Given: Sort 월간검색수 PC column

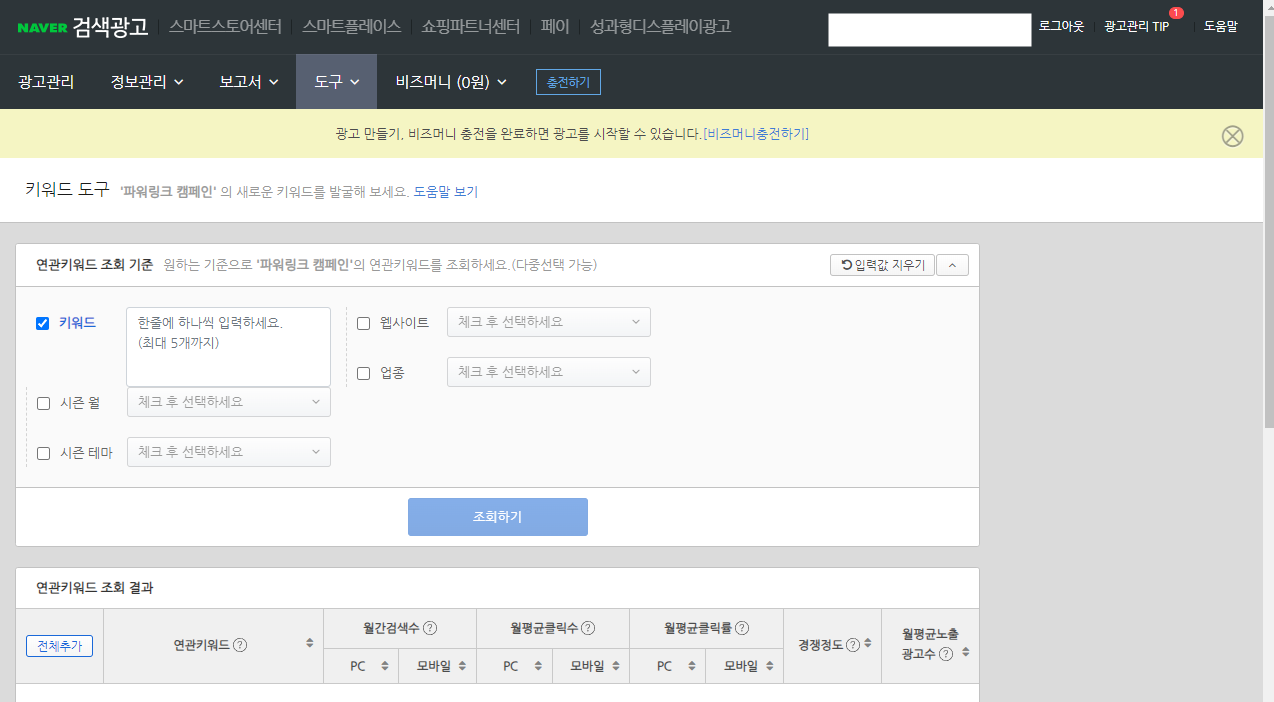Looking at the screenshot, I should 384,666.
